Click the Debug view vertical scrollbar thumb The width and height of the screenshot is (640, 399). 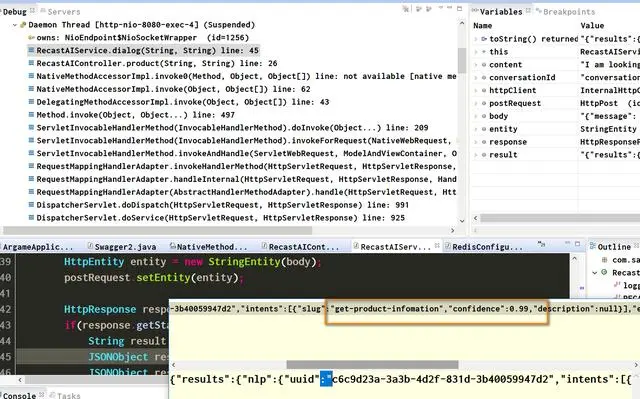[x=462, y=60]
